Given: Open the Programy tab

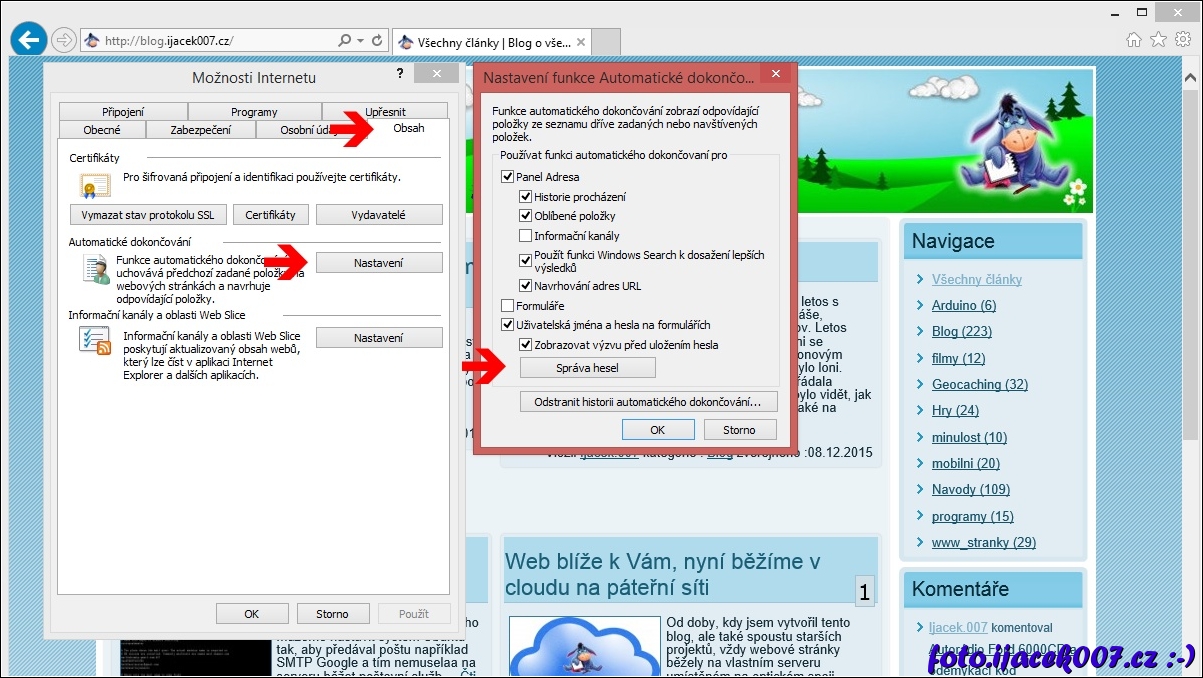Looking at the screenshot, I should [x=254, y=112].
